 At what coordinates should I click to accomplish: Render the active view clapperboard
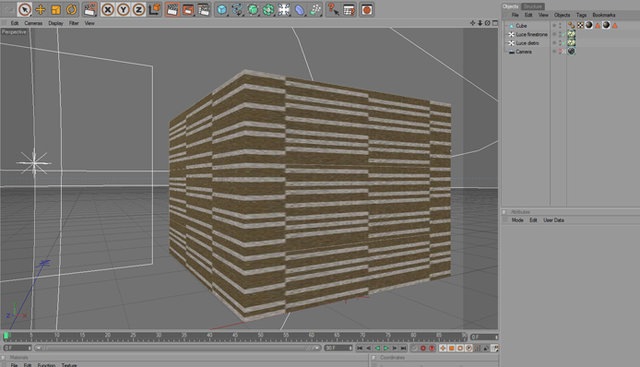172,9
